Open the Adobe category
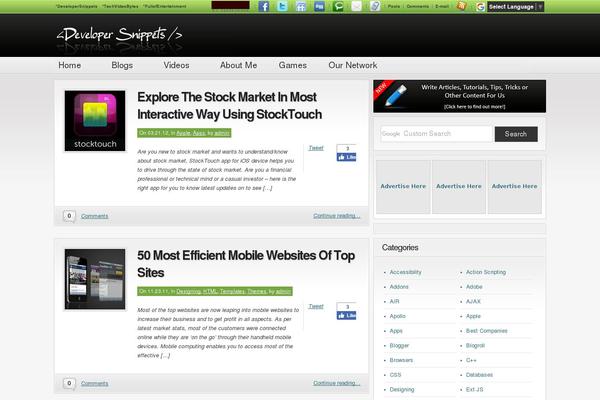Viewport: 600px width, 400px height. pyautogui.click(x=474, y=287)
